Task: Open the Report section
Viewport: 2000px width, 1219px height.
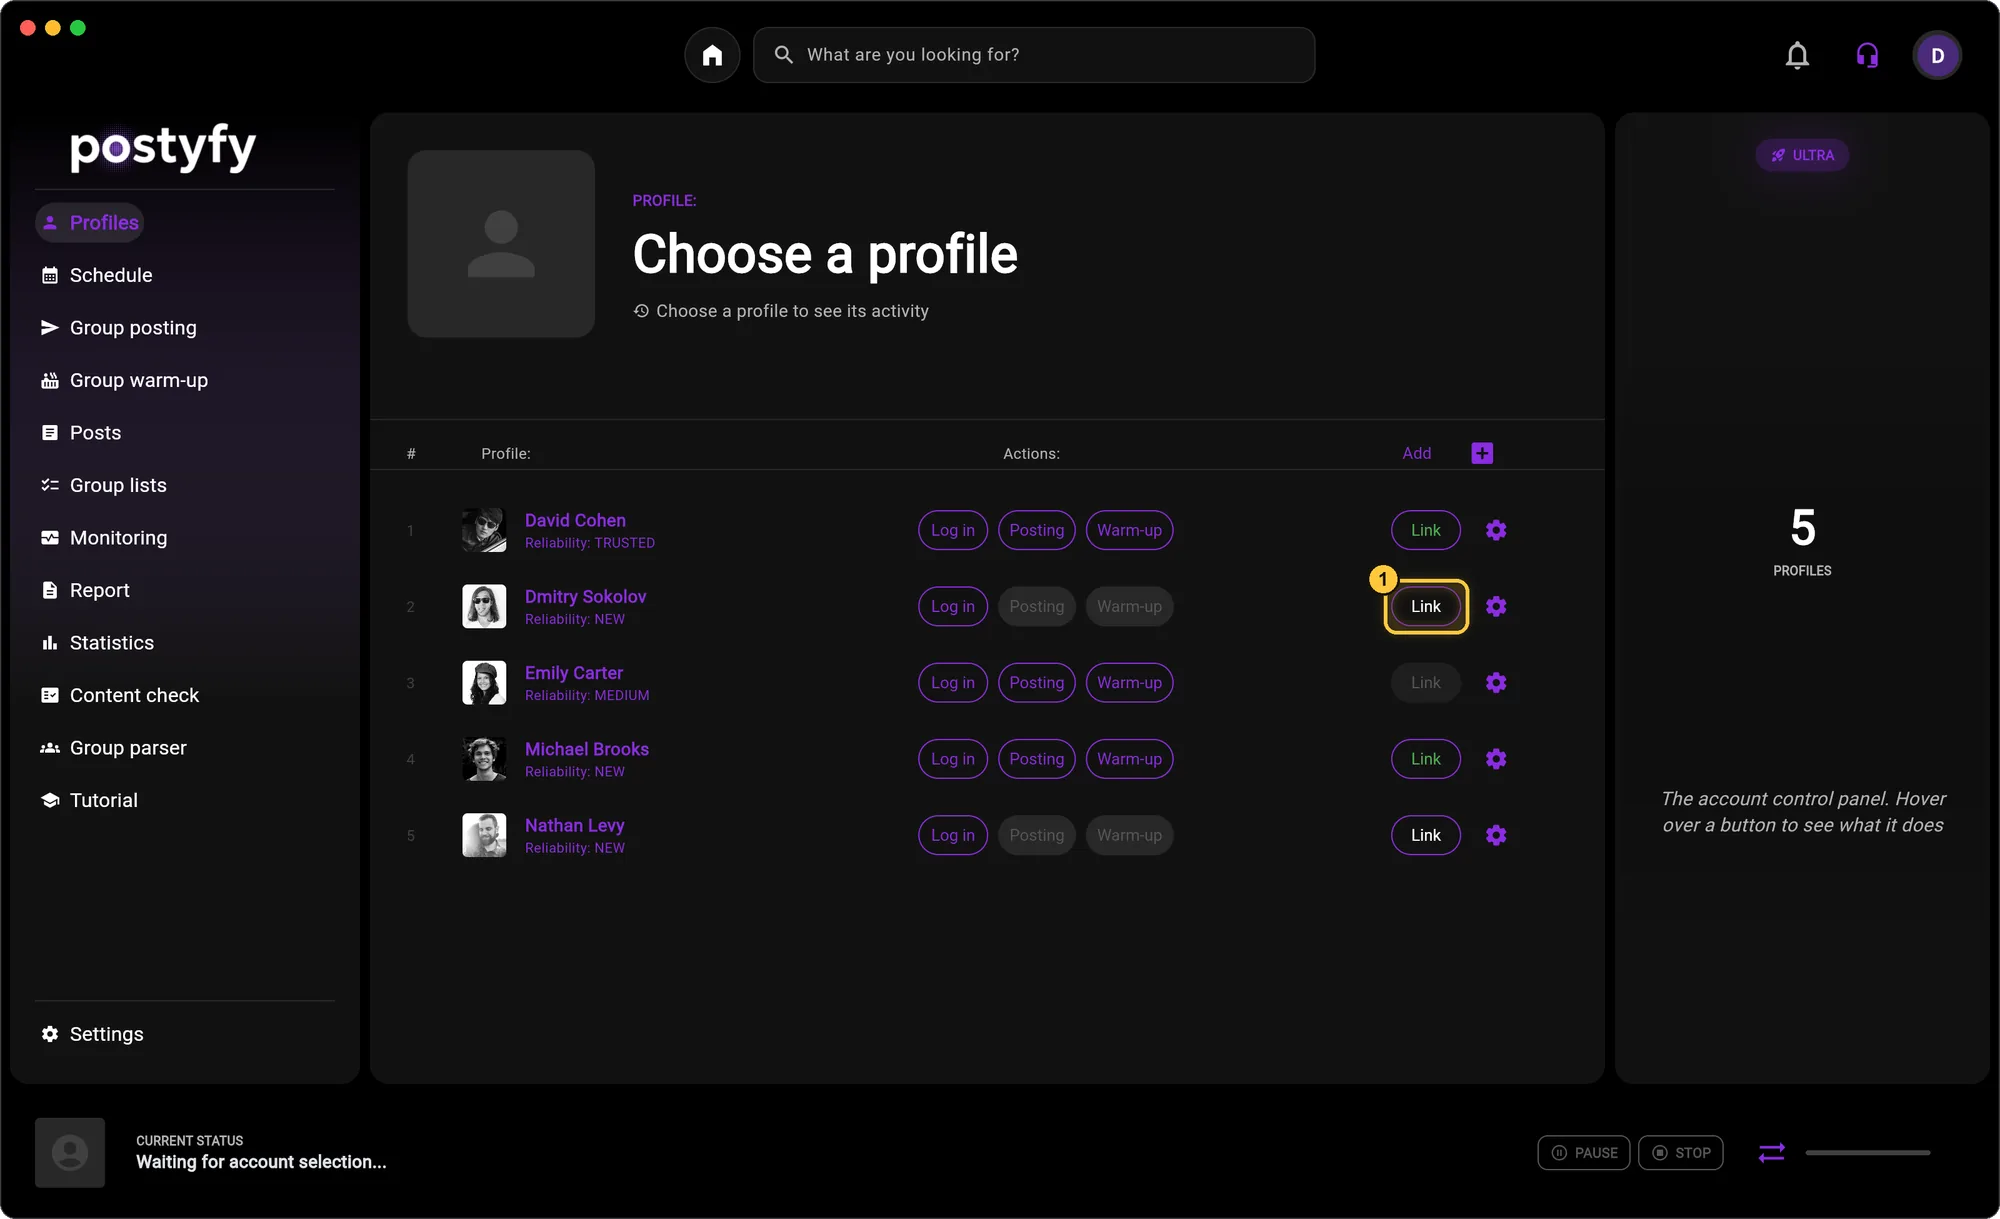Action: point(85,590)
